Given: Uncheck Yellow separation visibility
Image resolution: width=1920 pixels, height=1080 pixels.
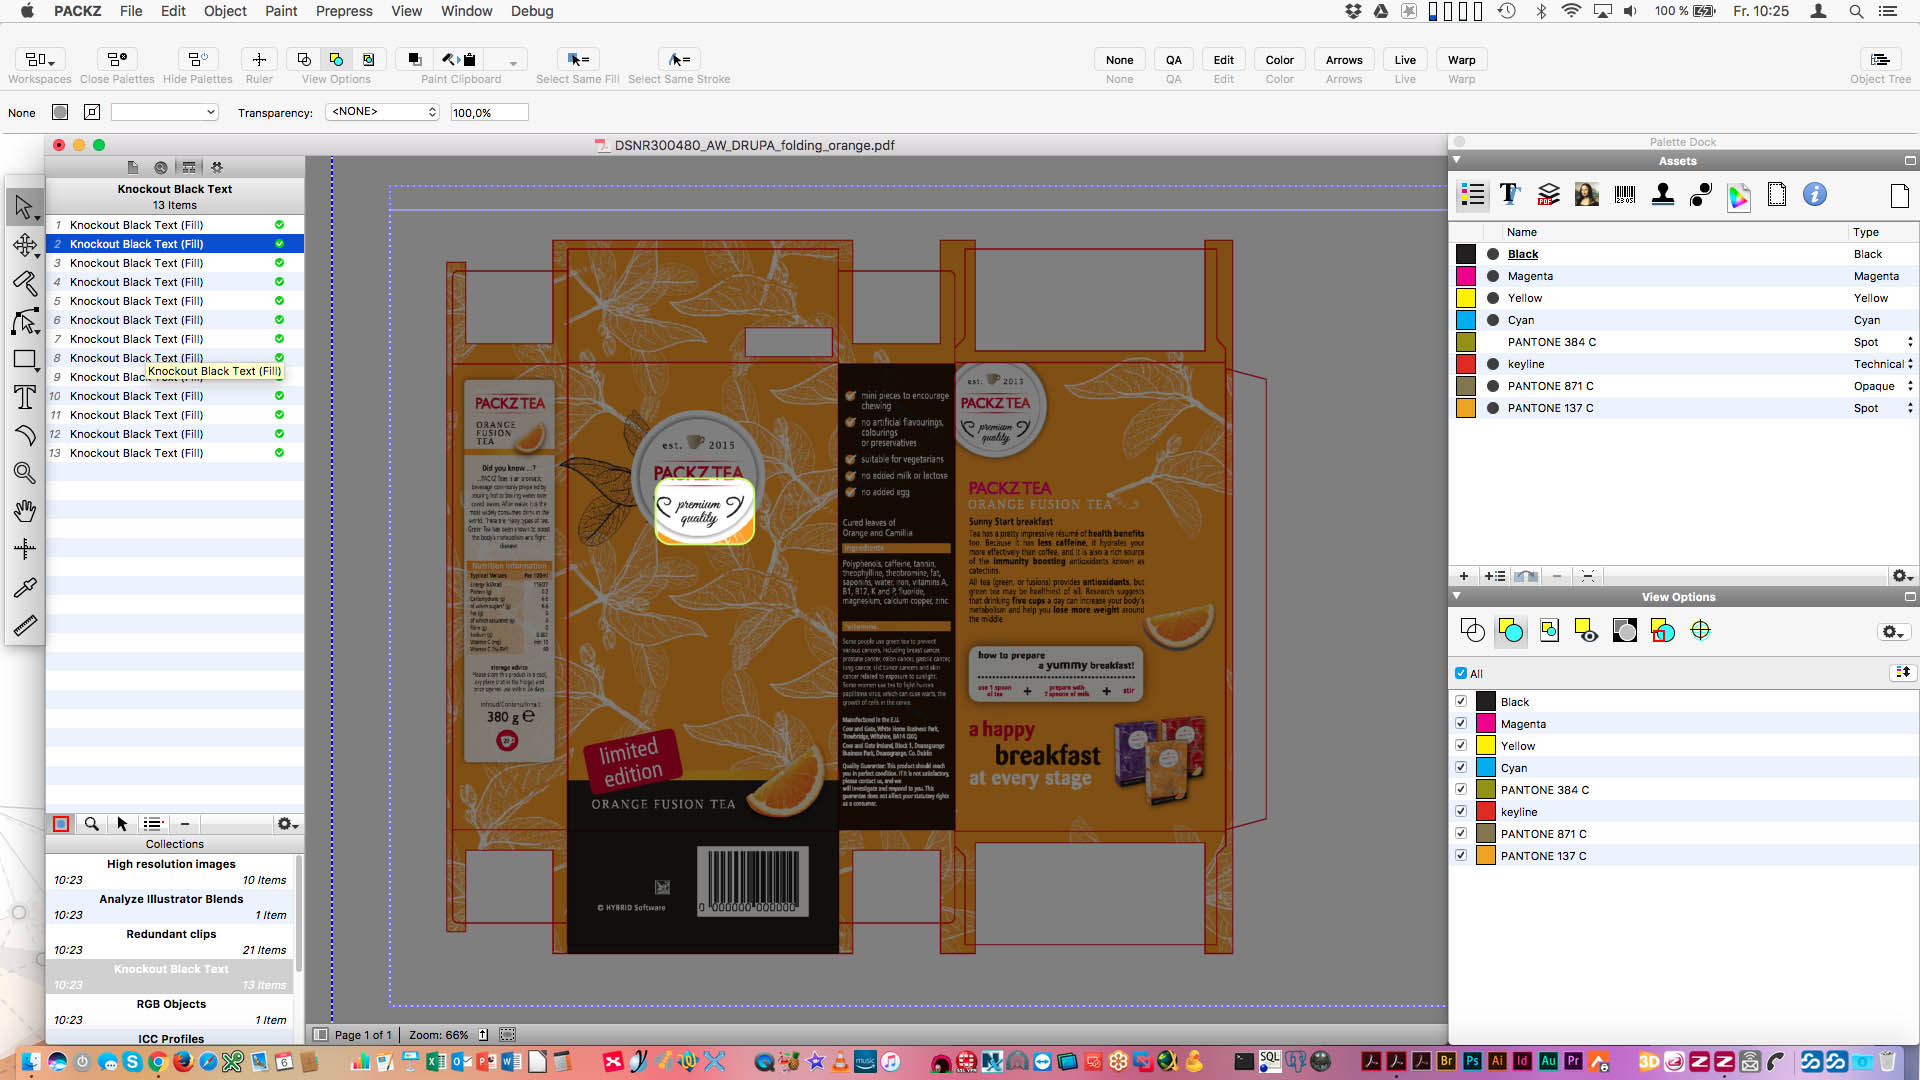Looking at the screenshot, I should click(x=1461, y=745).
